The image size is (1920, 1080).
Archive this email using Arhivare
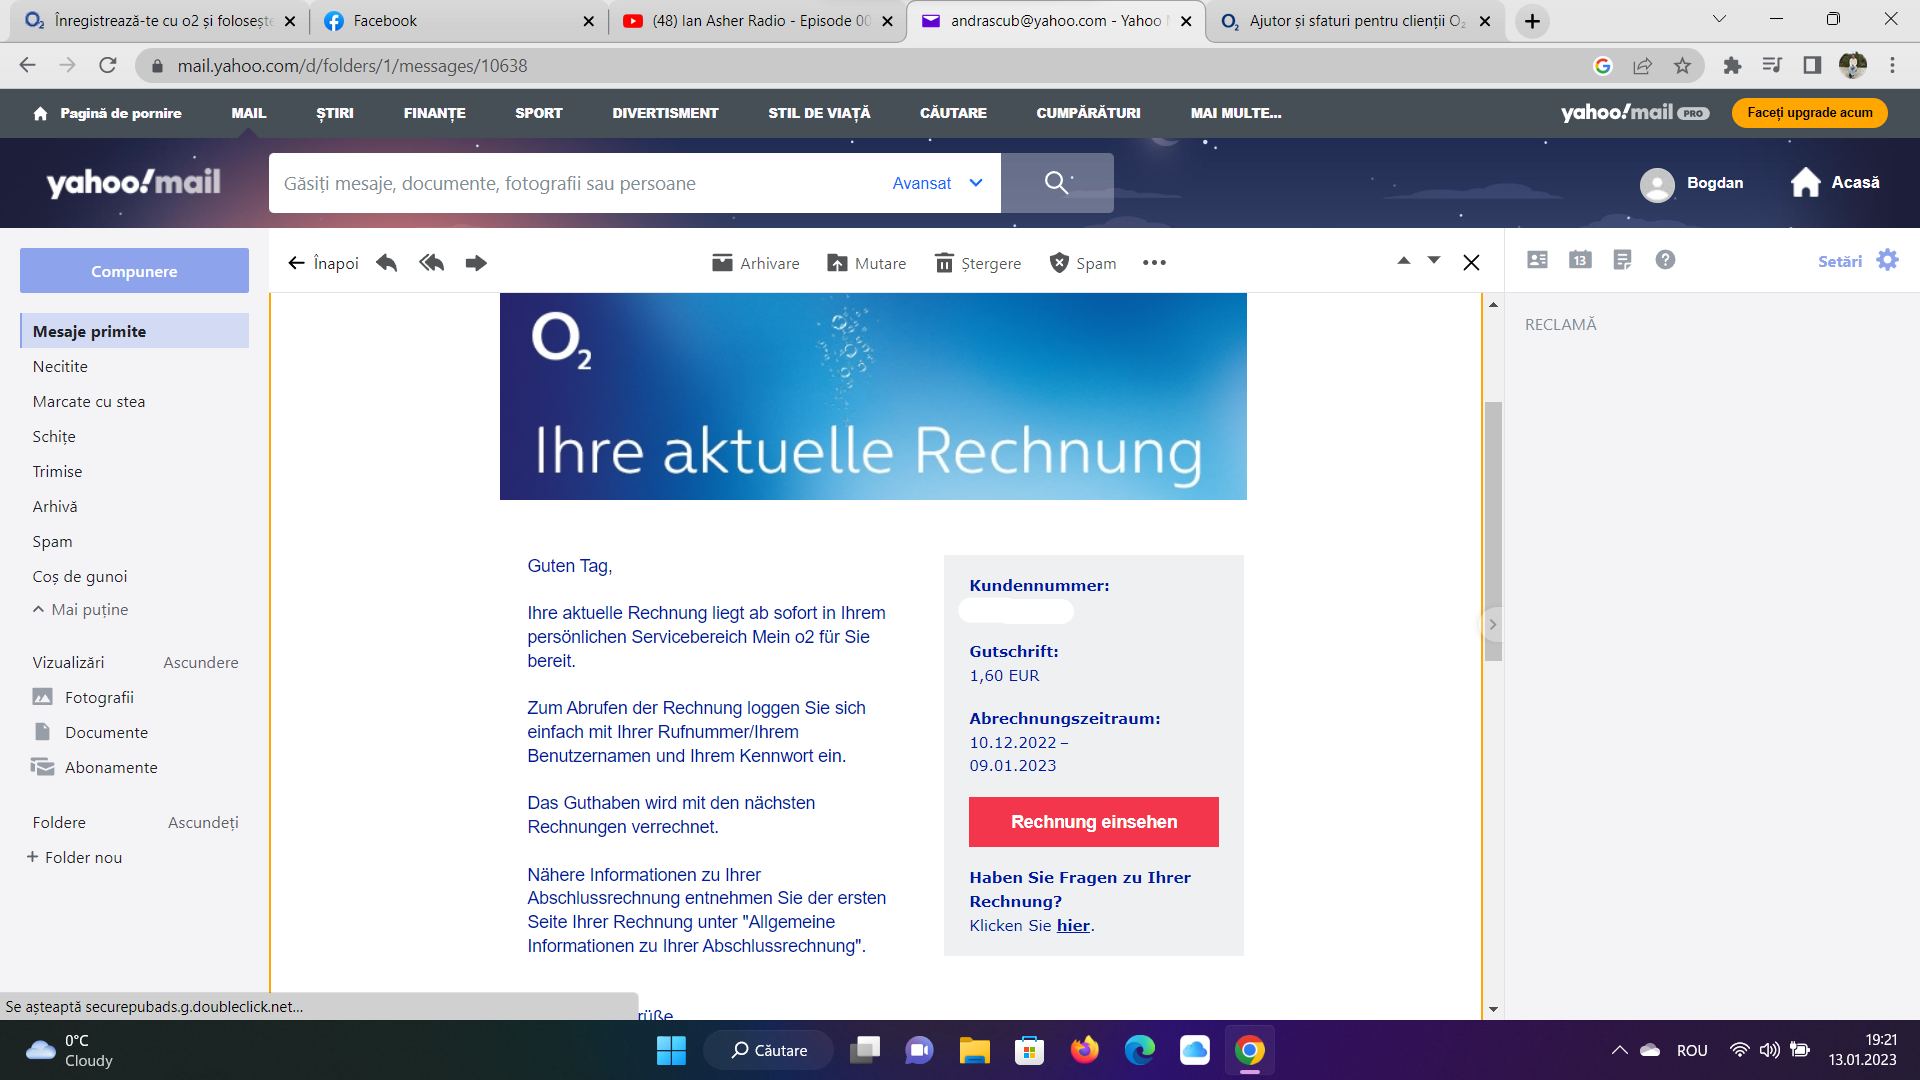pyautogui.click(x=755, y=263)
